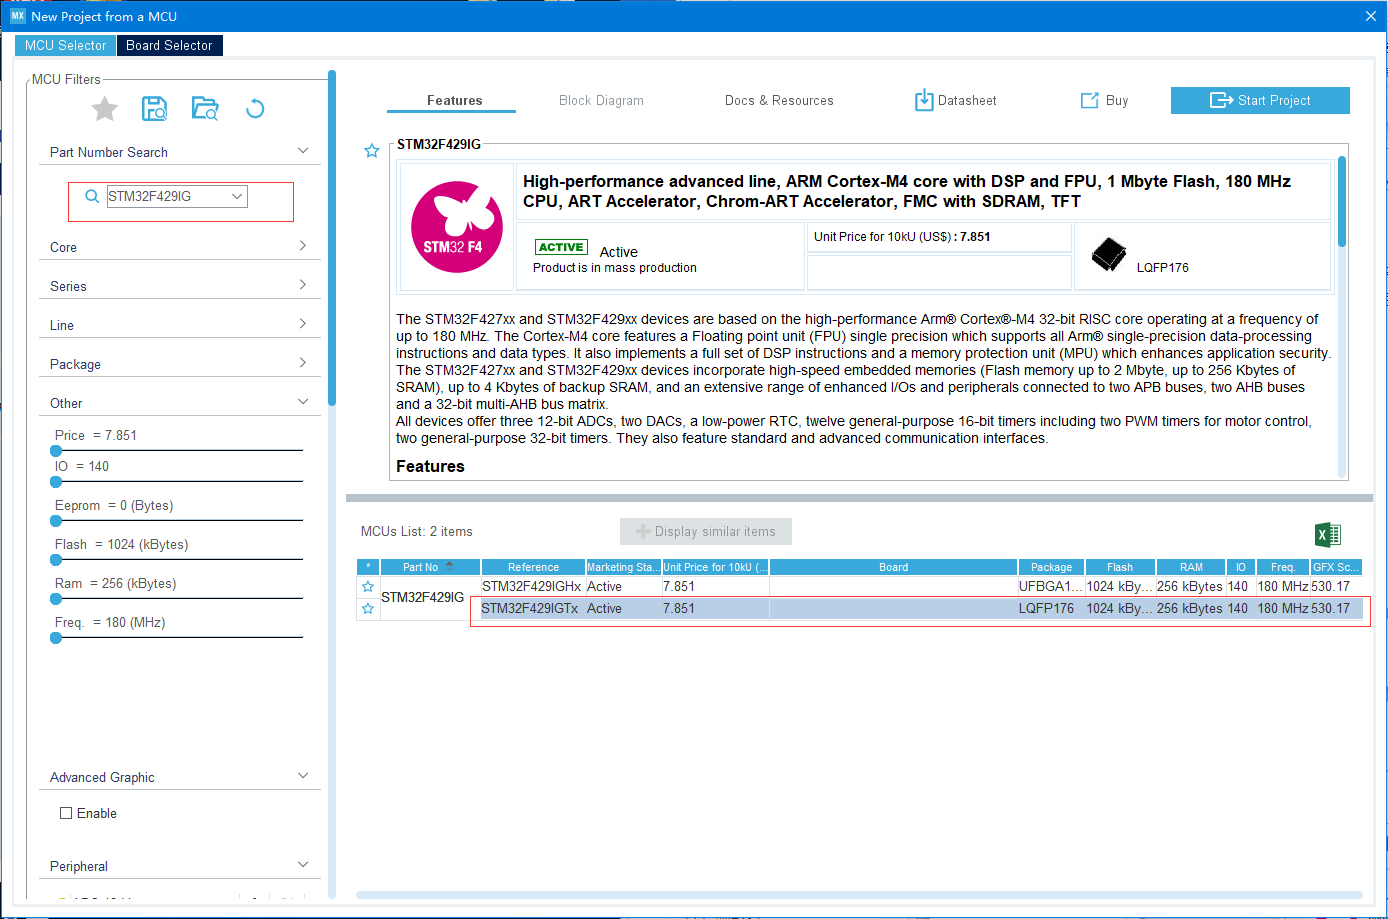This screenshot has width=1388, height=919.
Task: Click the star column header
Action: pyautogui.click(x=368, y=567)
